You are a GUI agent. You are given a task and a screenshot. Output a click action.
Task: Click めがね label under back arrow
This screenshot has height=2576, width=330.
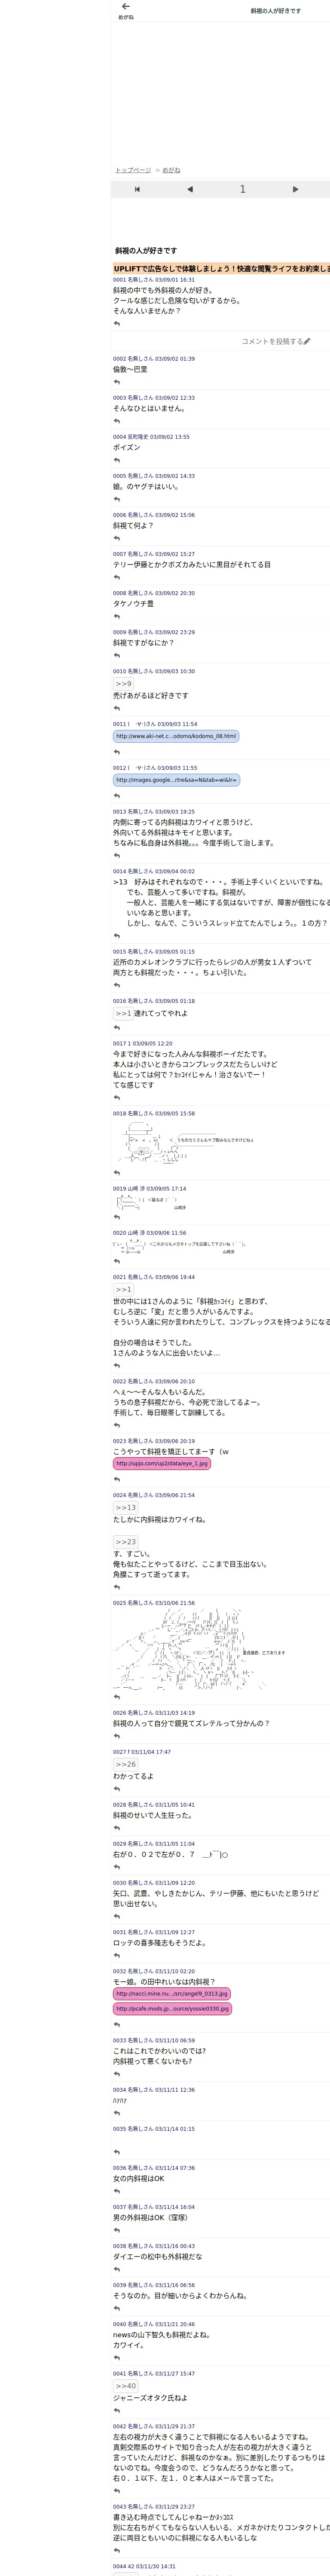tap(125, 17)
